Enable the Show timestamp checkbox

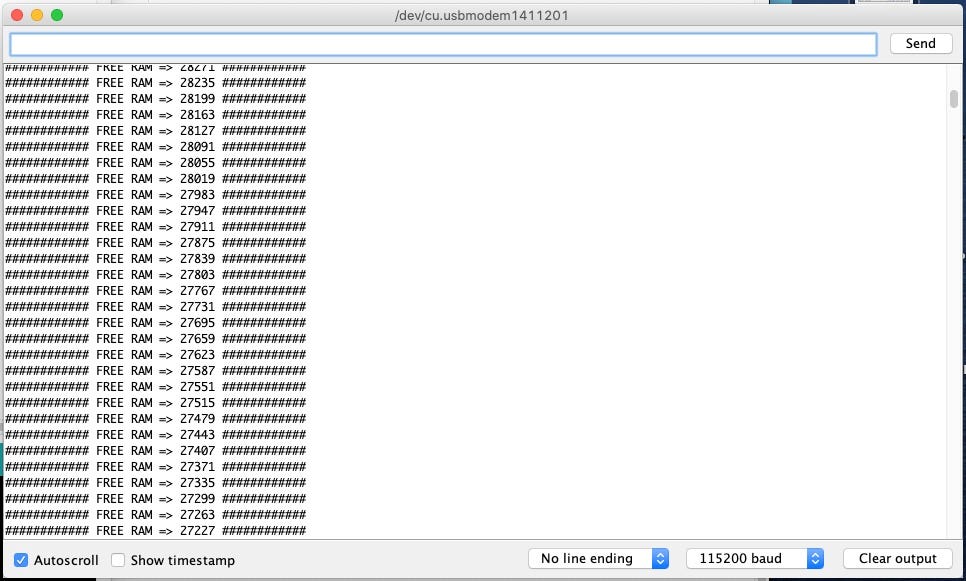pyautogui.click(x=118, y=560)
